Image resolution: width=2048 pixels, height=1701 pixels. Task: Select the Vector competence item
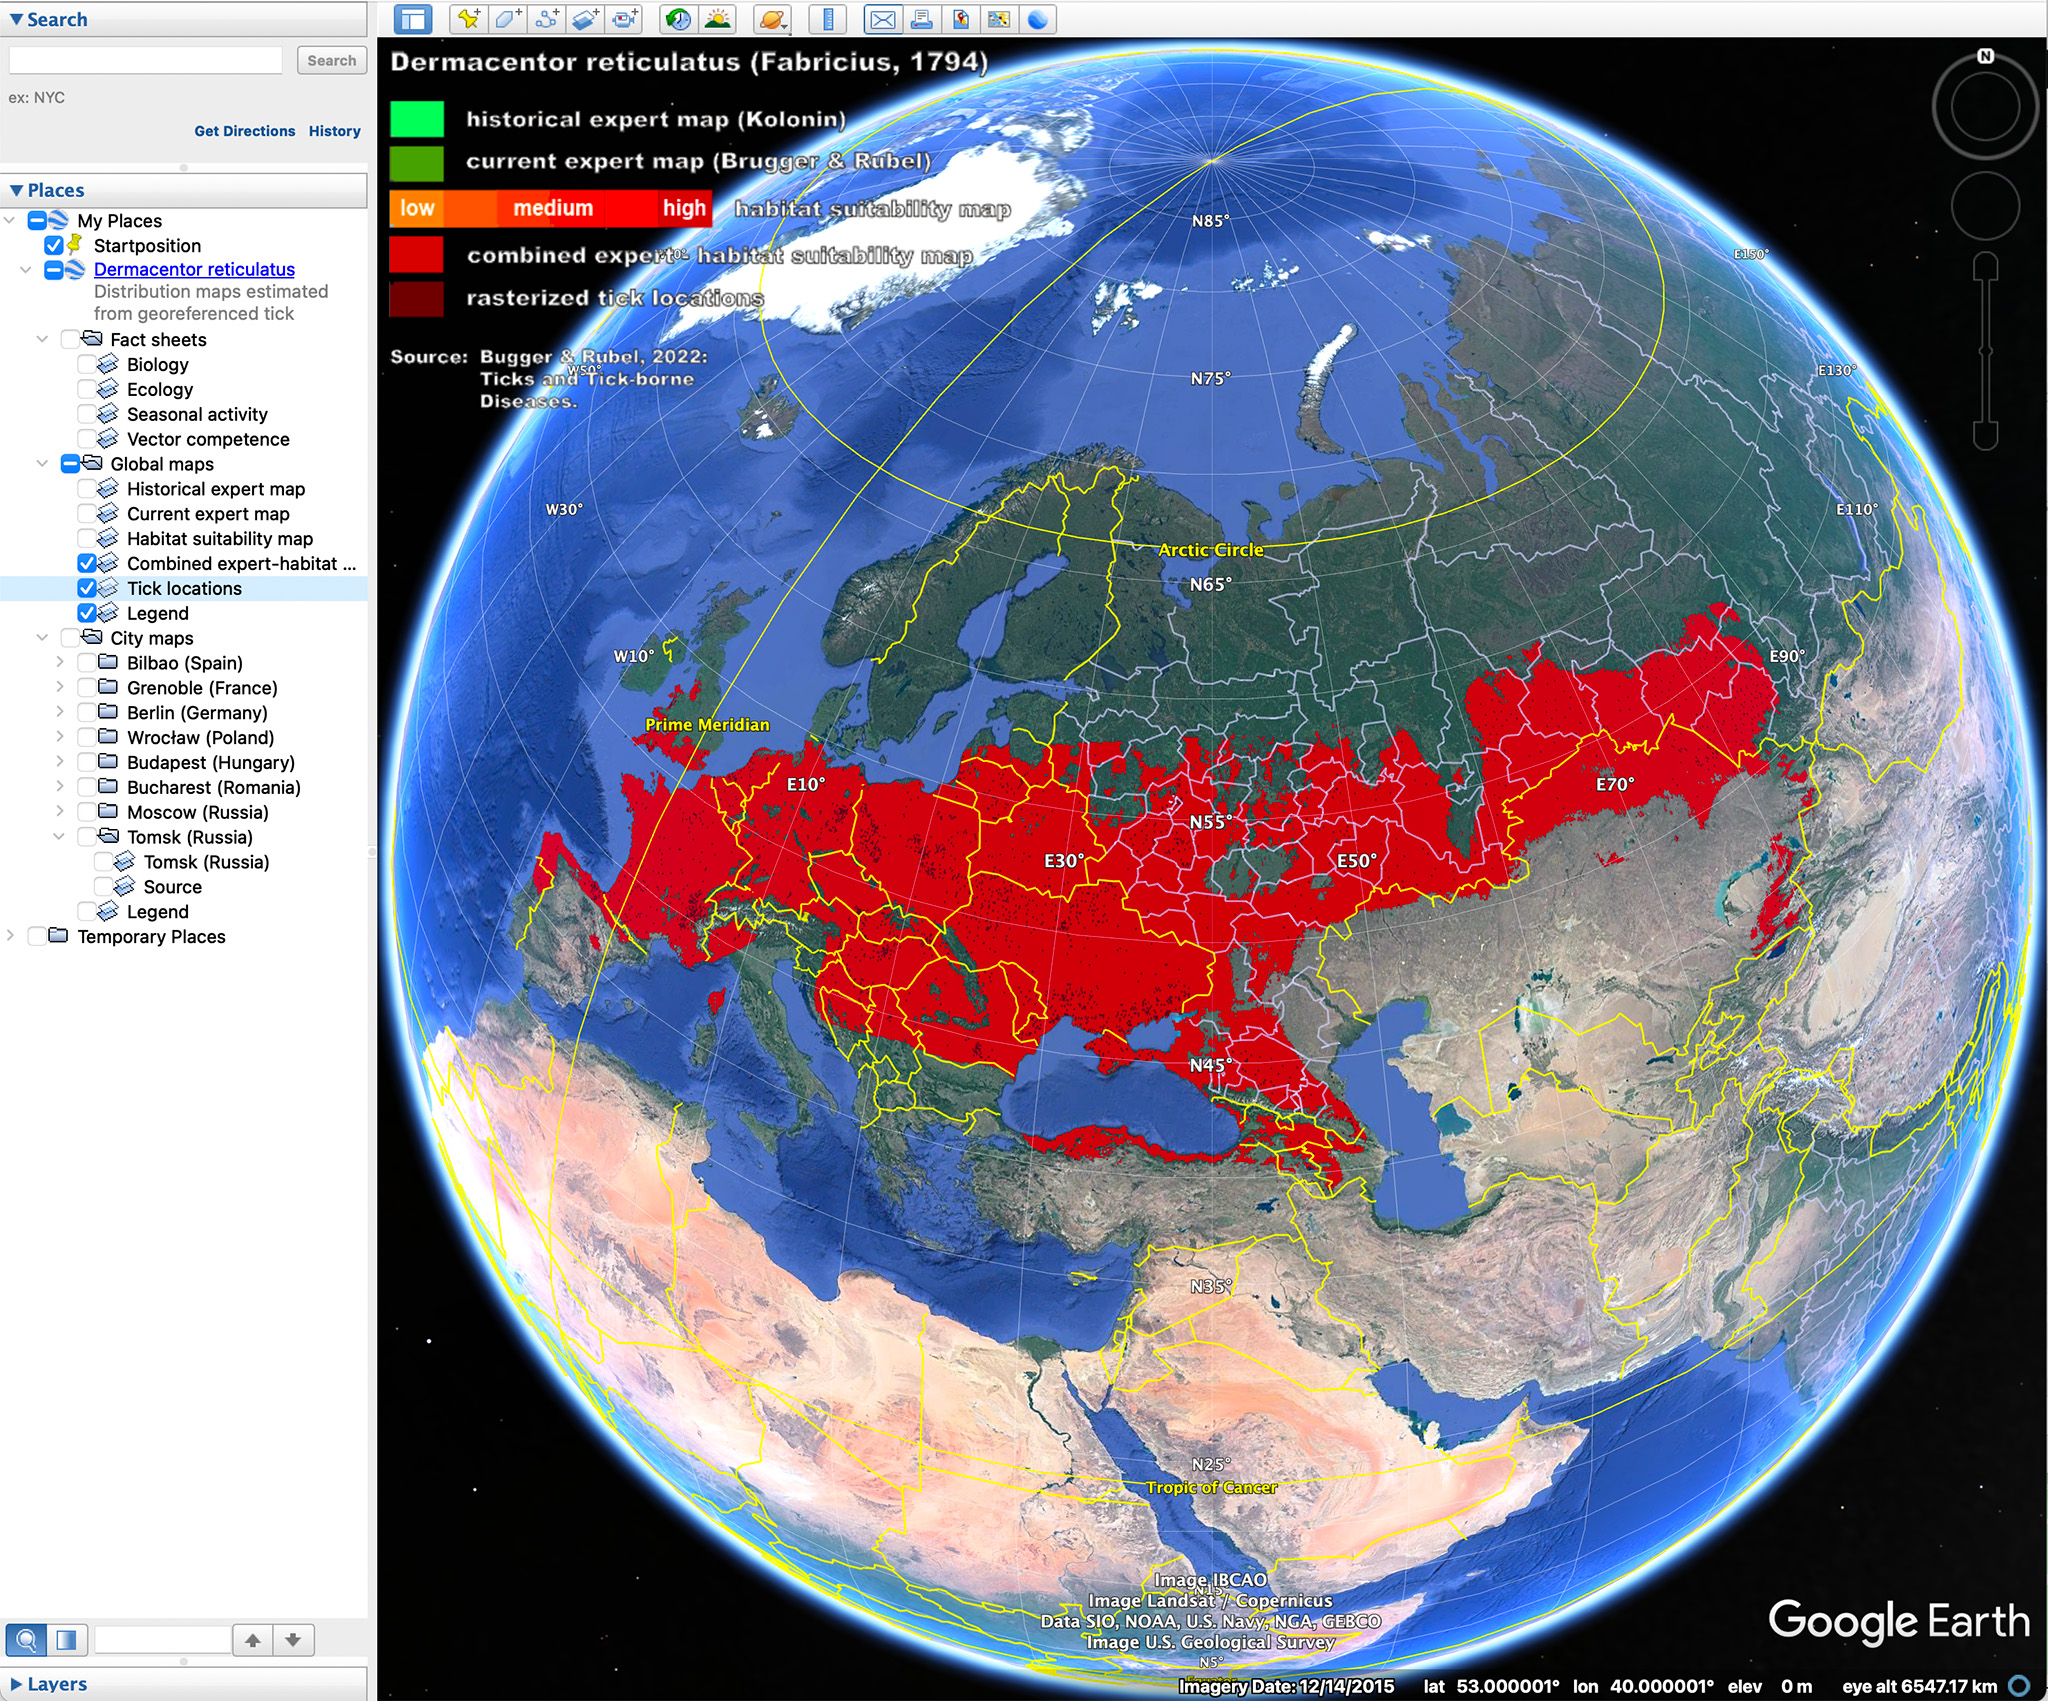point(208,439)
